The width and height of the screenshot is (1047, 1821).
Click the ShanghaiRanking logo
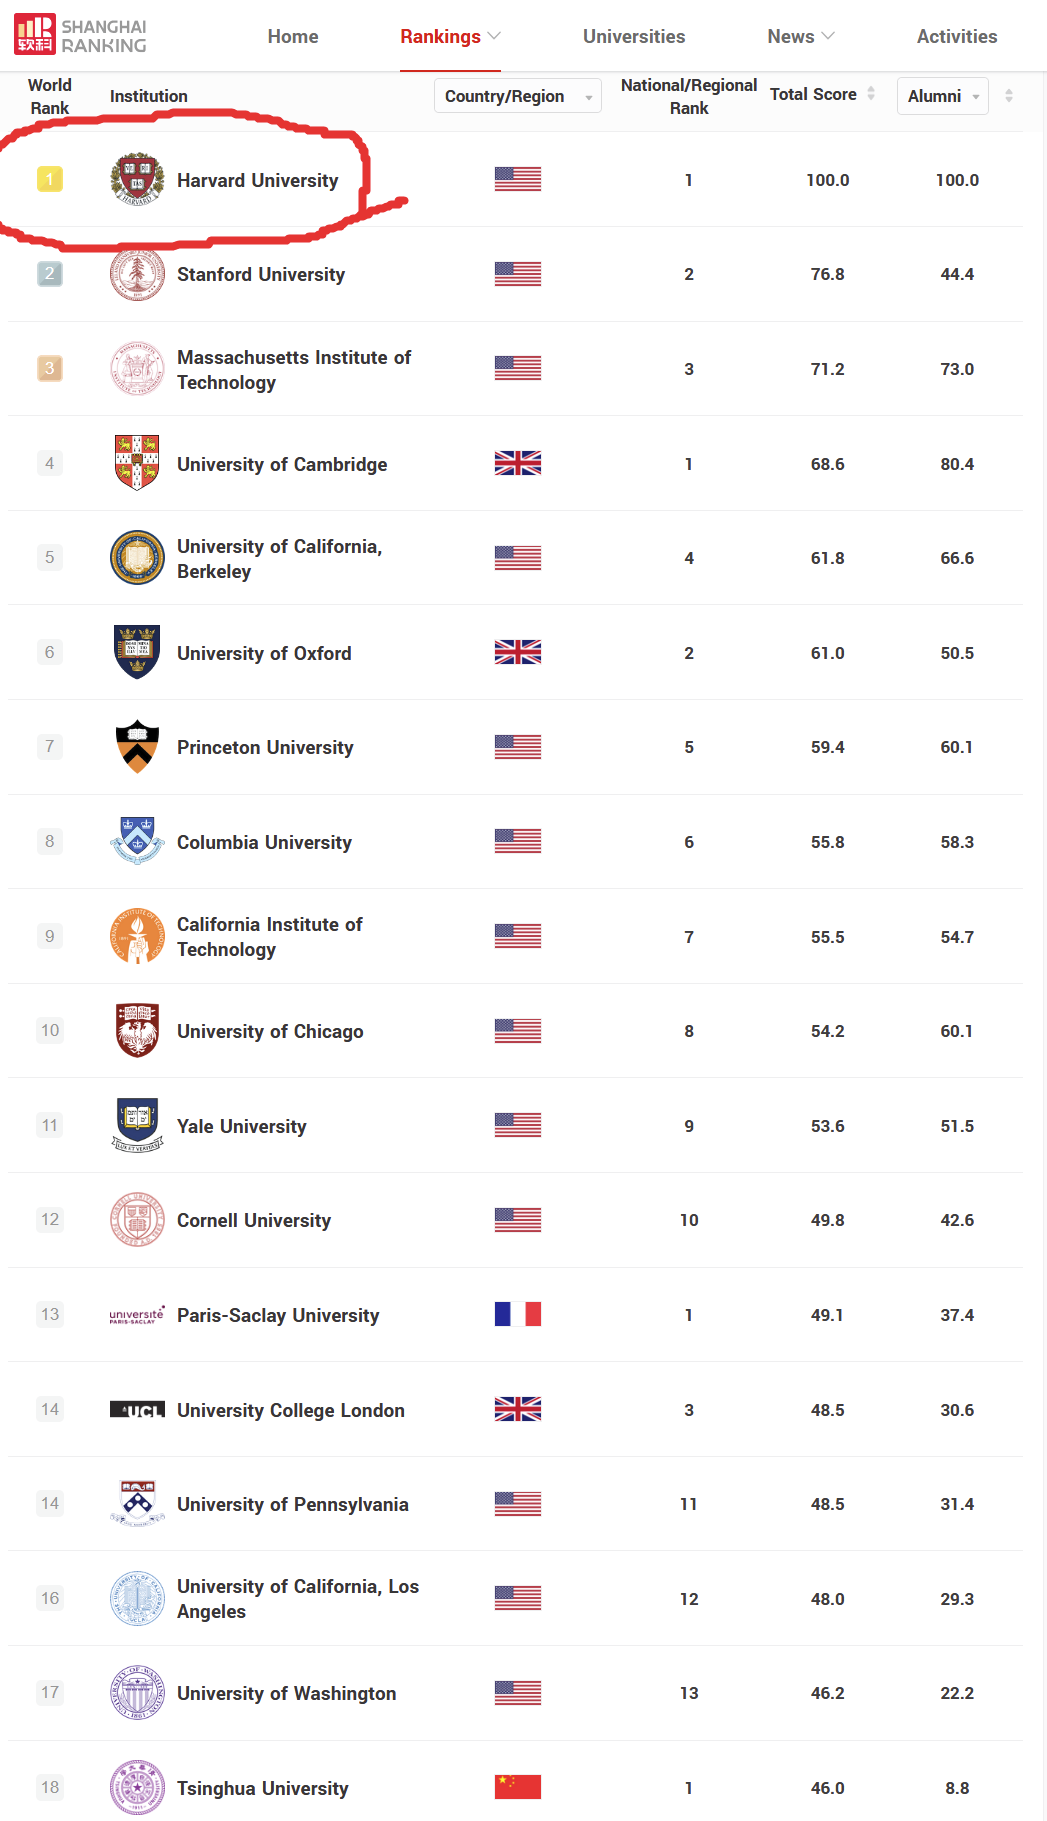coord(80,35)
